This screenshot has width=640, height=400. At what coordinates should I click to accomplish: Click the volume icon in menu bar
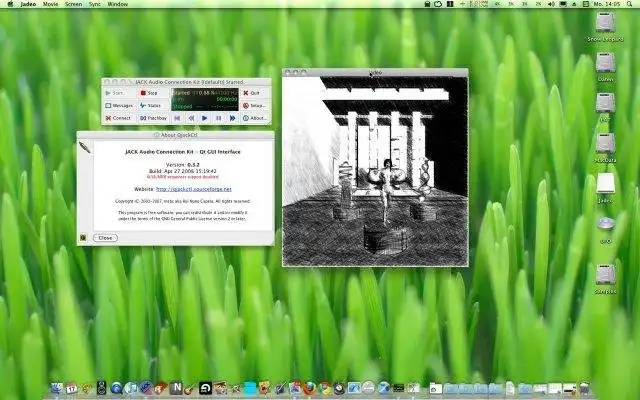pyautogui.click(x=551, y=4)
